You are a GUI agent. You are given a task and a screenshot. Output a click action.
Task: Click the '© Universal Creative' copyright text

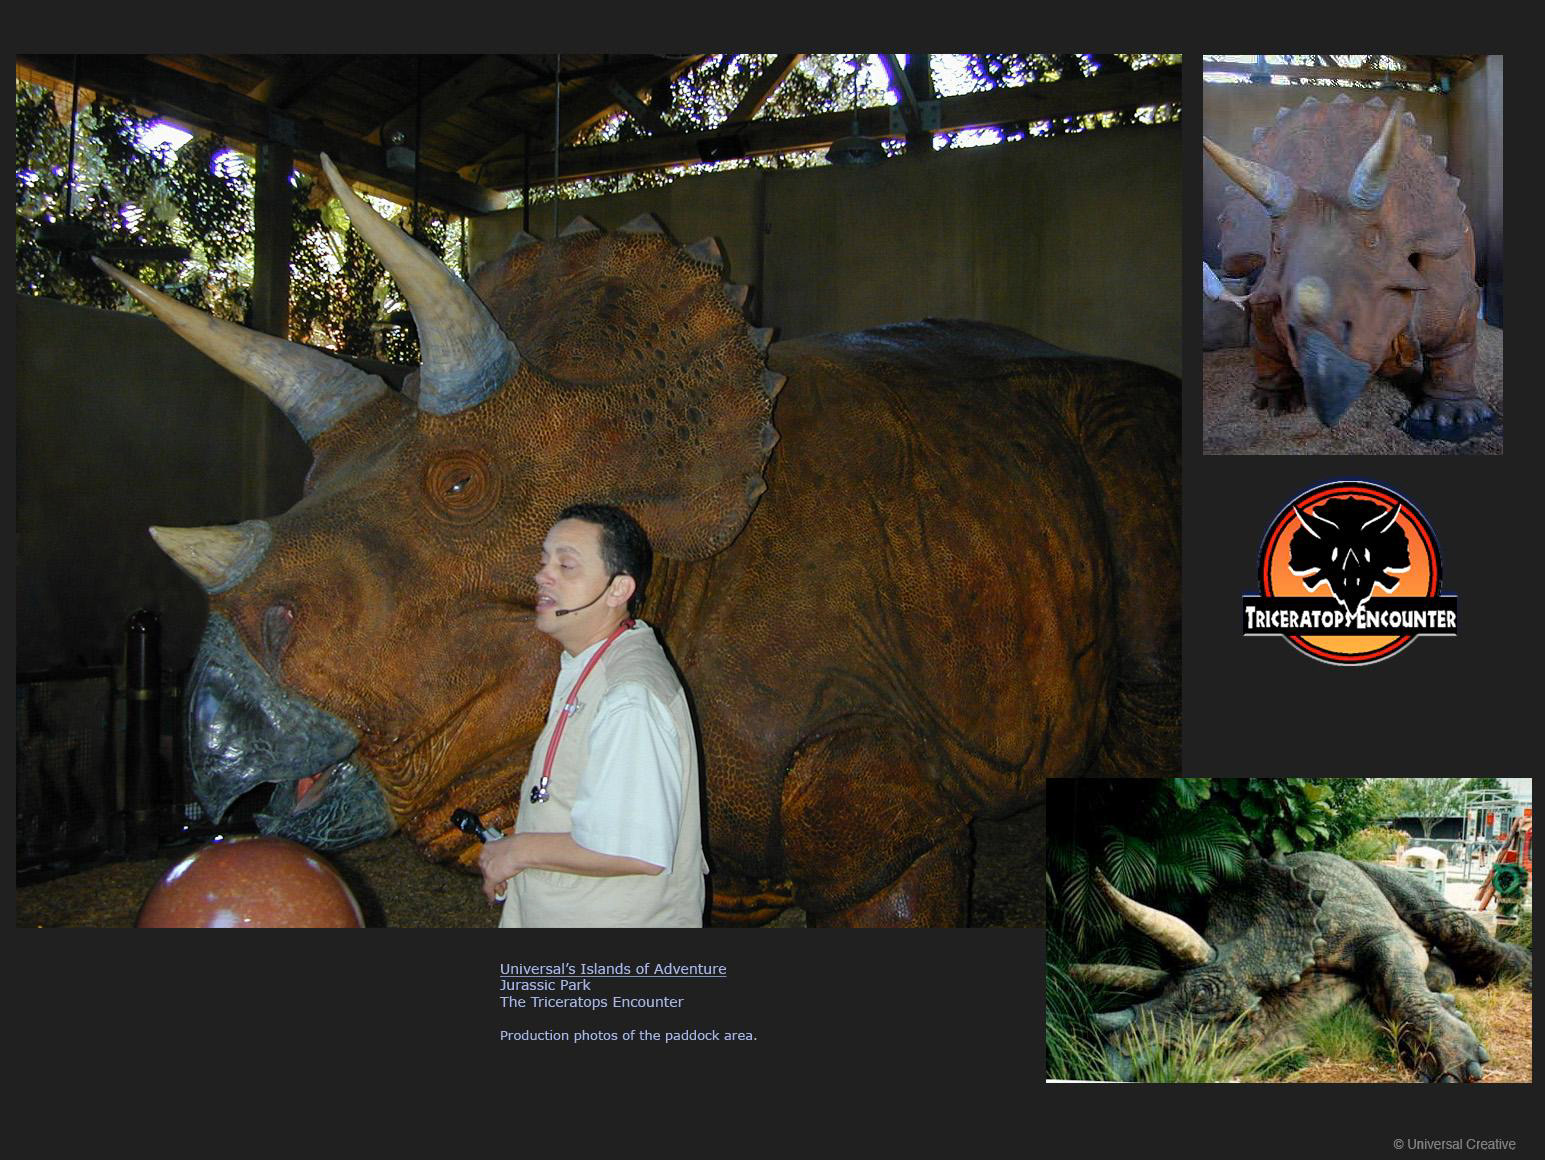coord(1454,1144)
